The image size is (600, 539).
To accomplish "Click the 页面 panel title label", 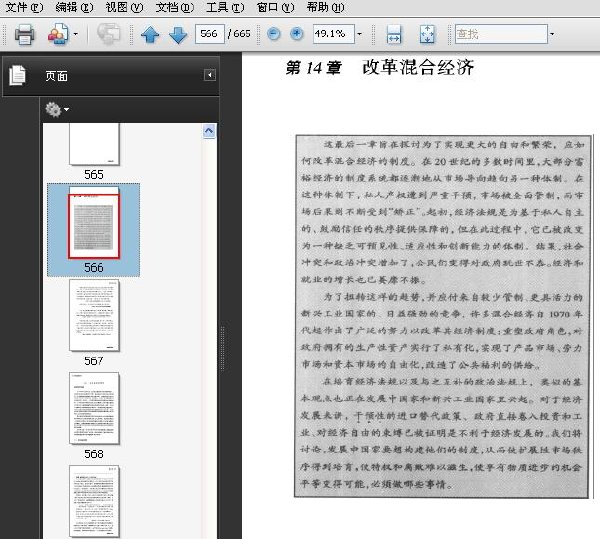I will [x=57, y=76].
